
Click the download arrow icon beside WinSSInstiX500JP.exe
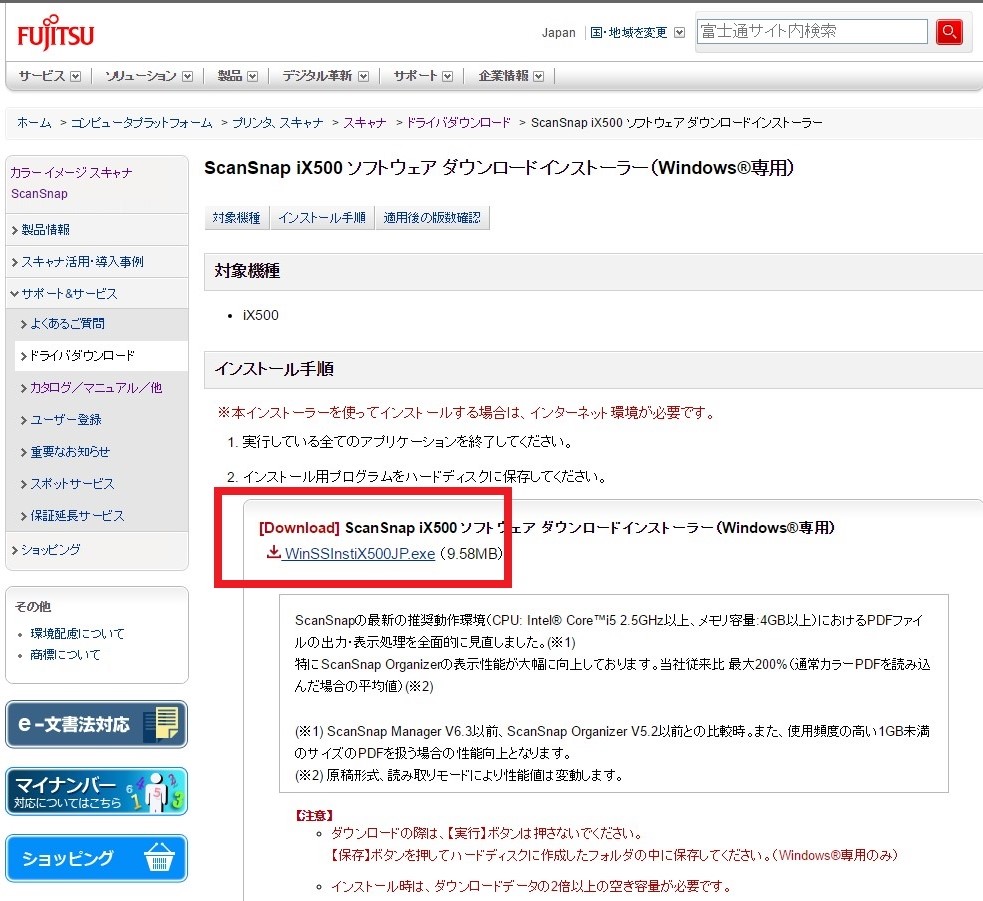pyautogui.click(x=273, y=553)
